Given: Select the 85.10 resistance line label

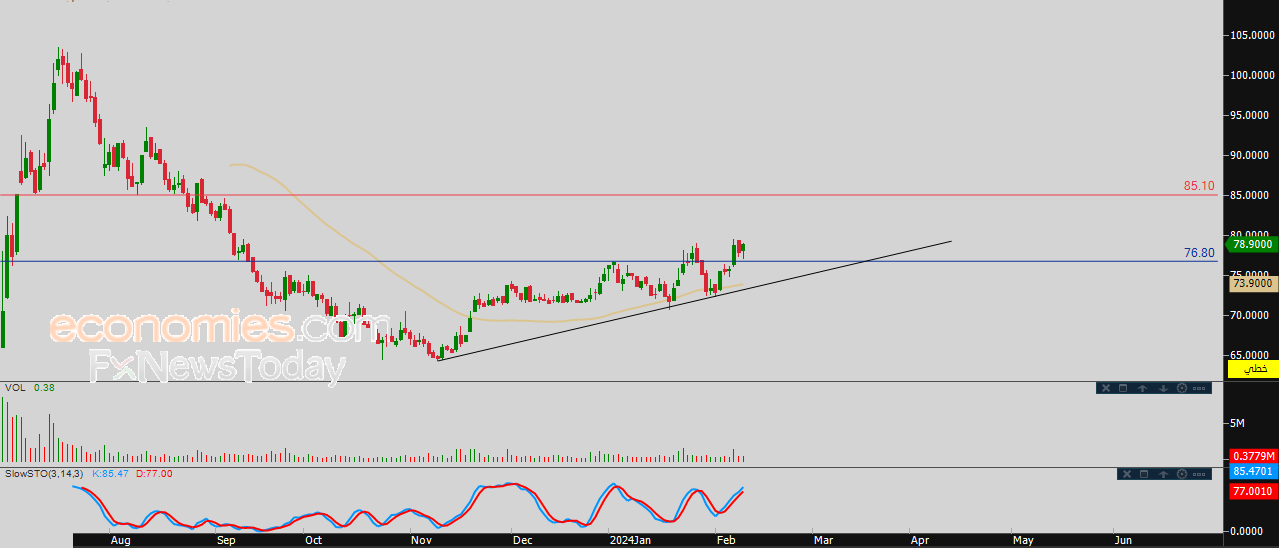Looking at the screenshot, I should [x=1198, y=186].
